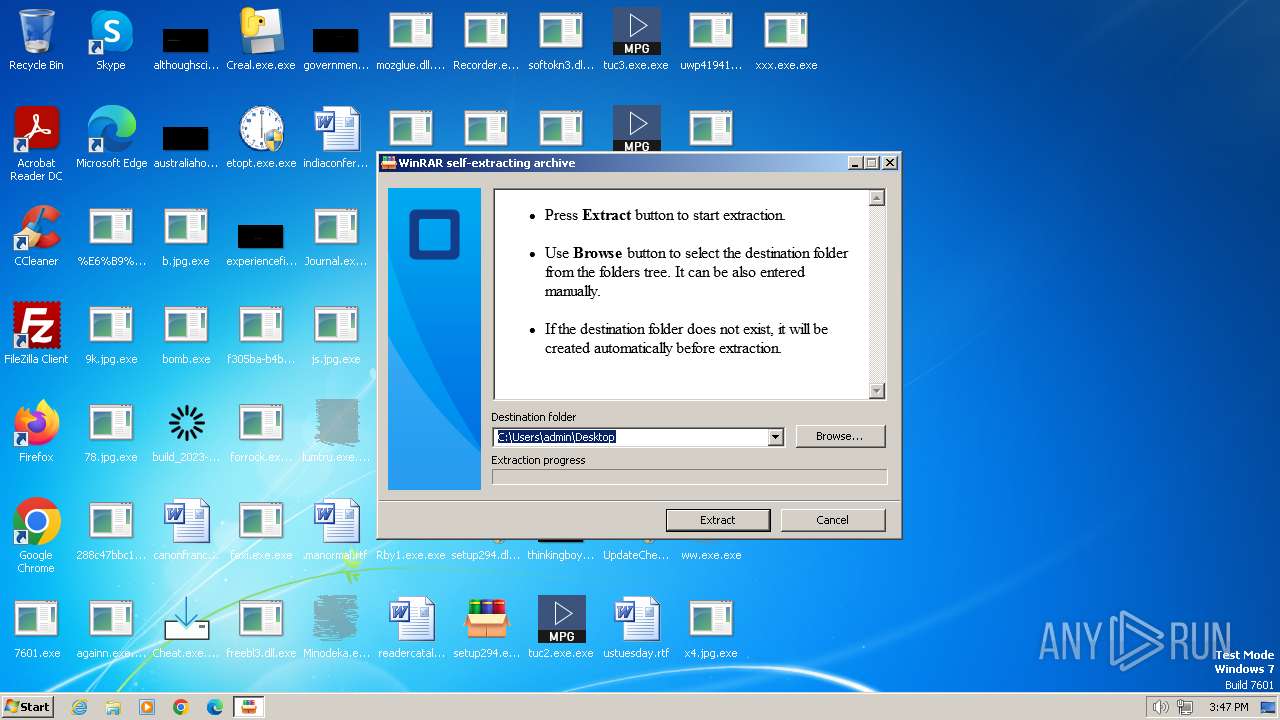The image size is (1280, 720).
Task: Select 9k.jpg.exe desktop file
Action: click(111, 334)
